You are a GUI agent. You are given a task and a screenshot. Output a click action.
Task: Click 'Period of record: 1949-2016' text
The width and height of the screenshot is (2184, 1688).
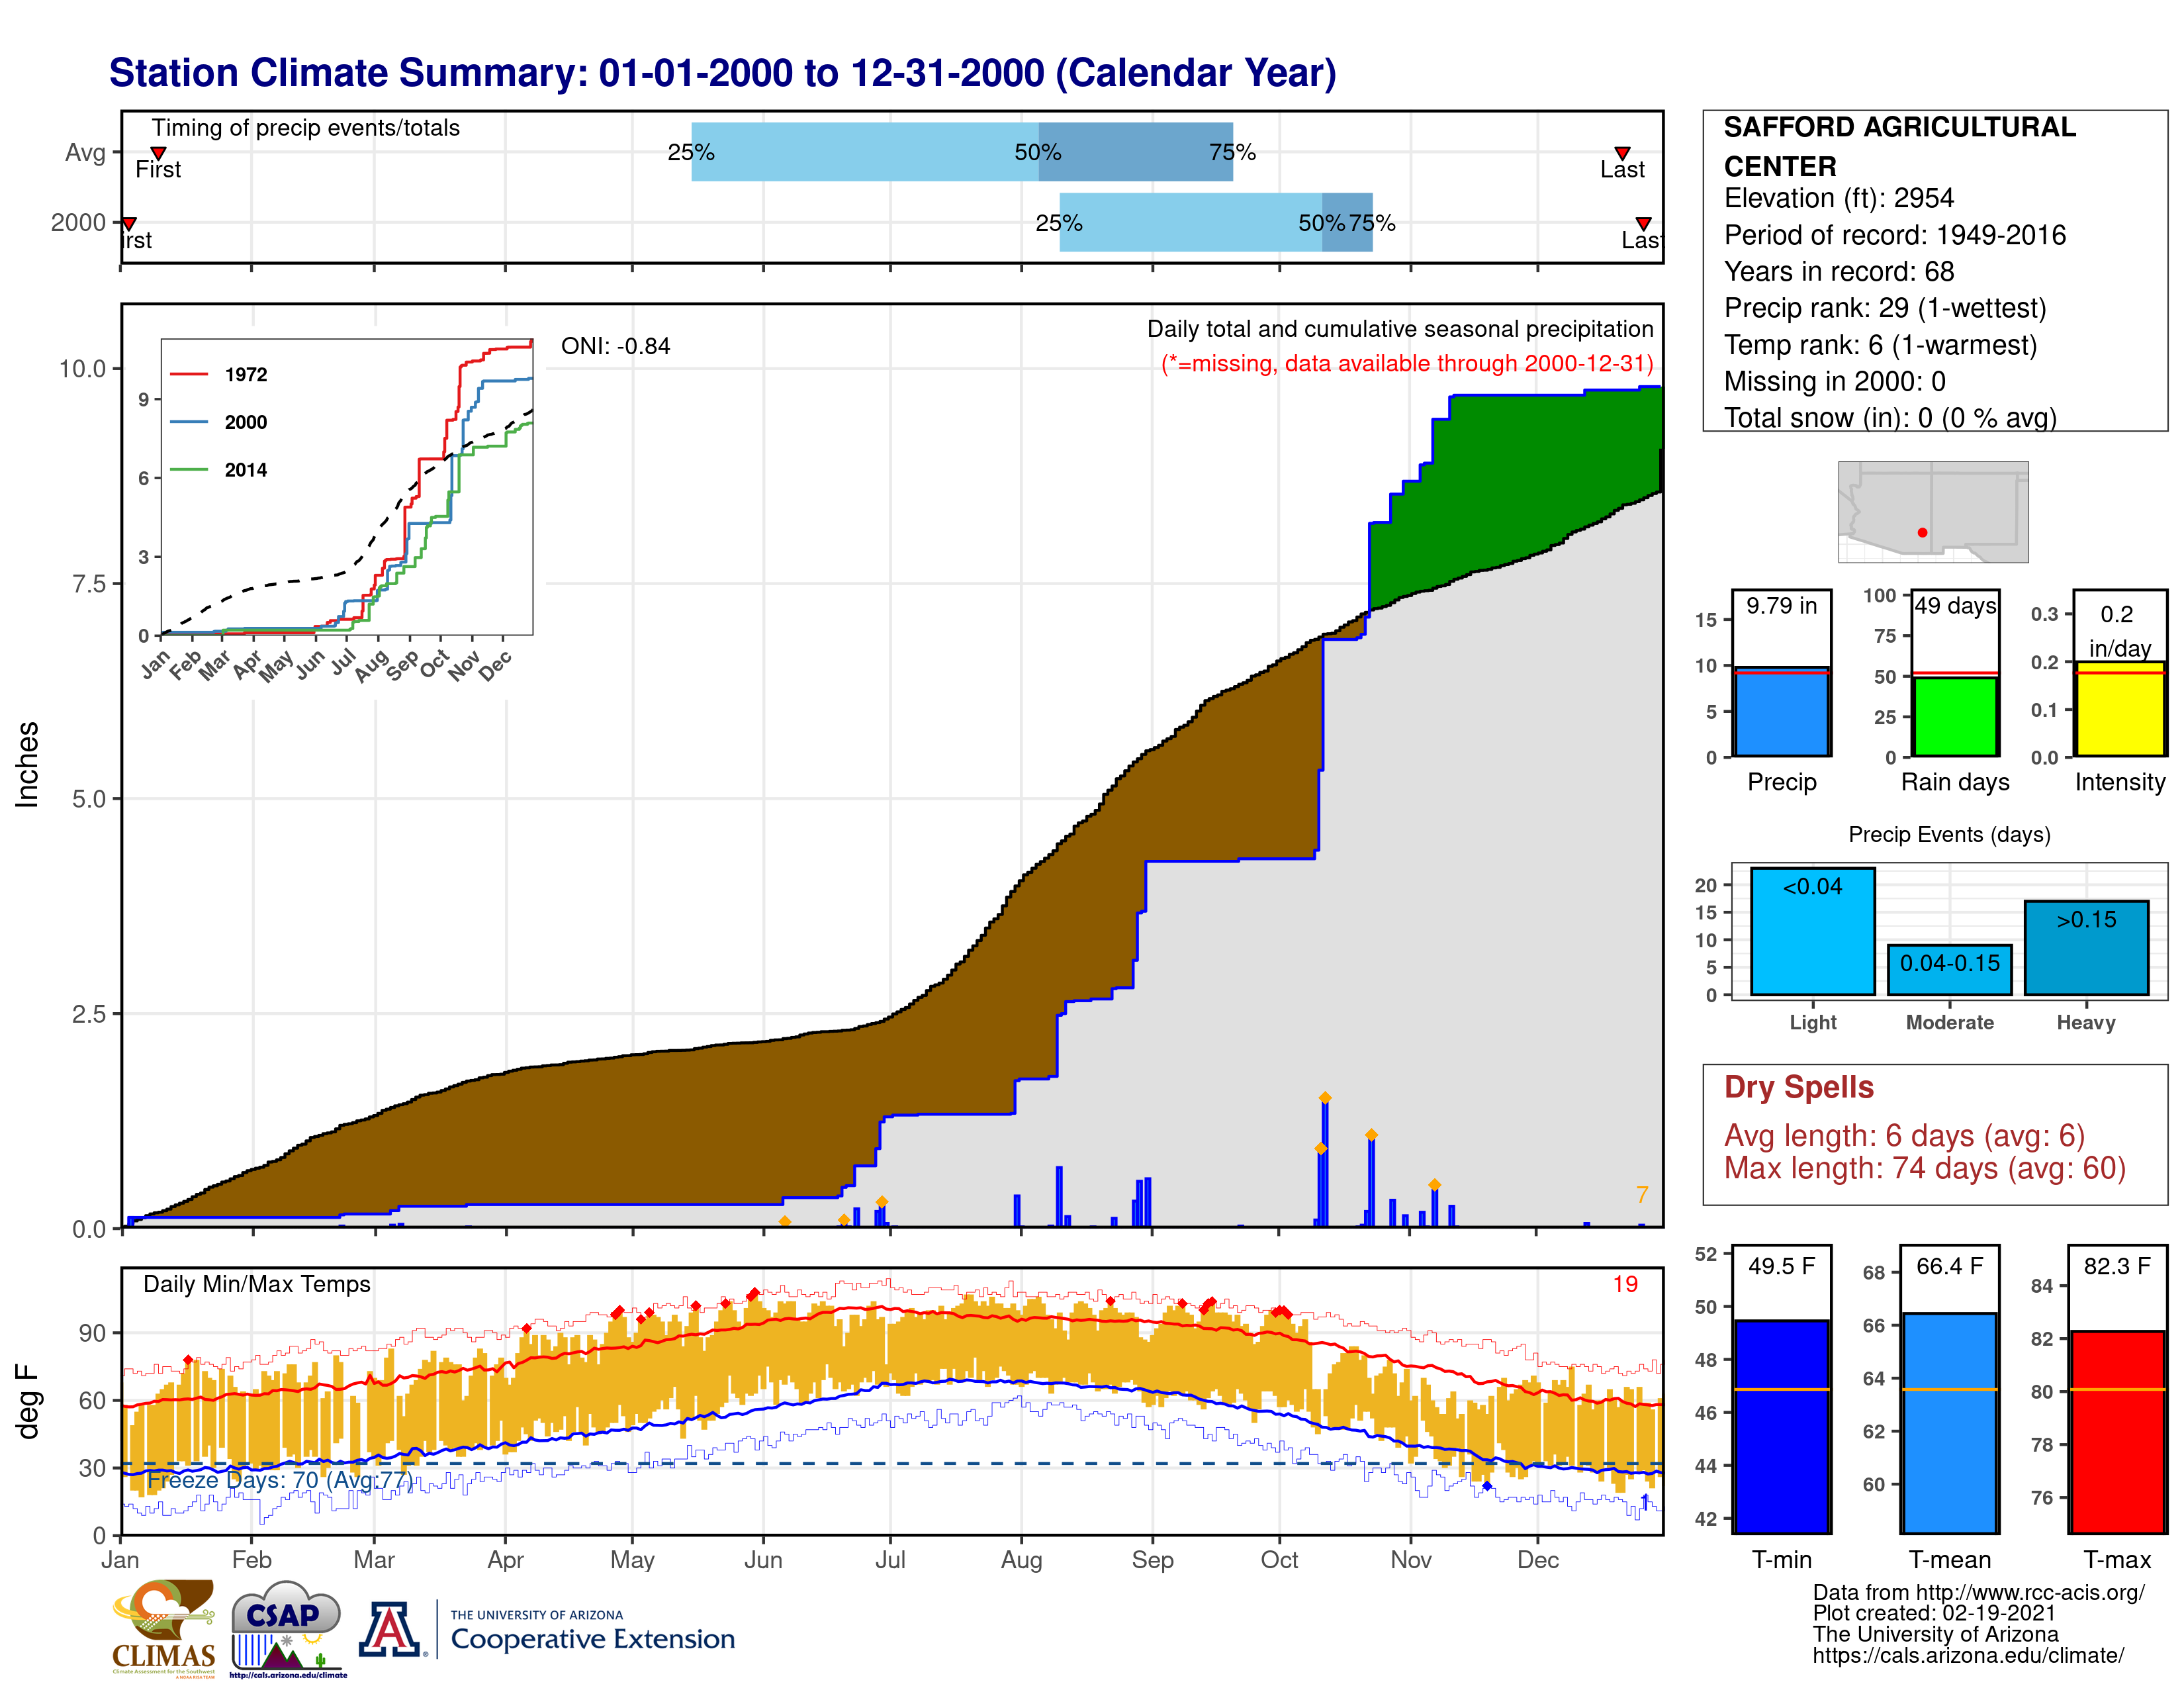click(x=1894, y=235)
